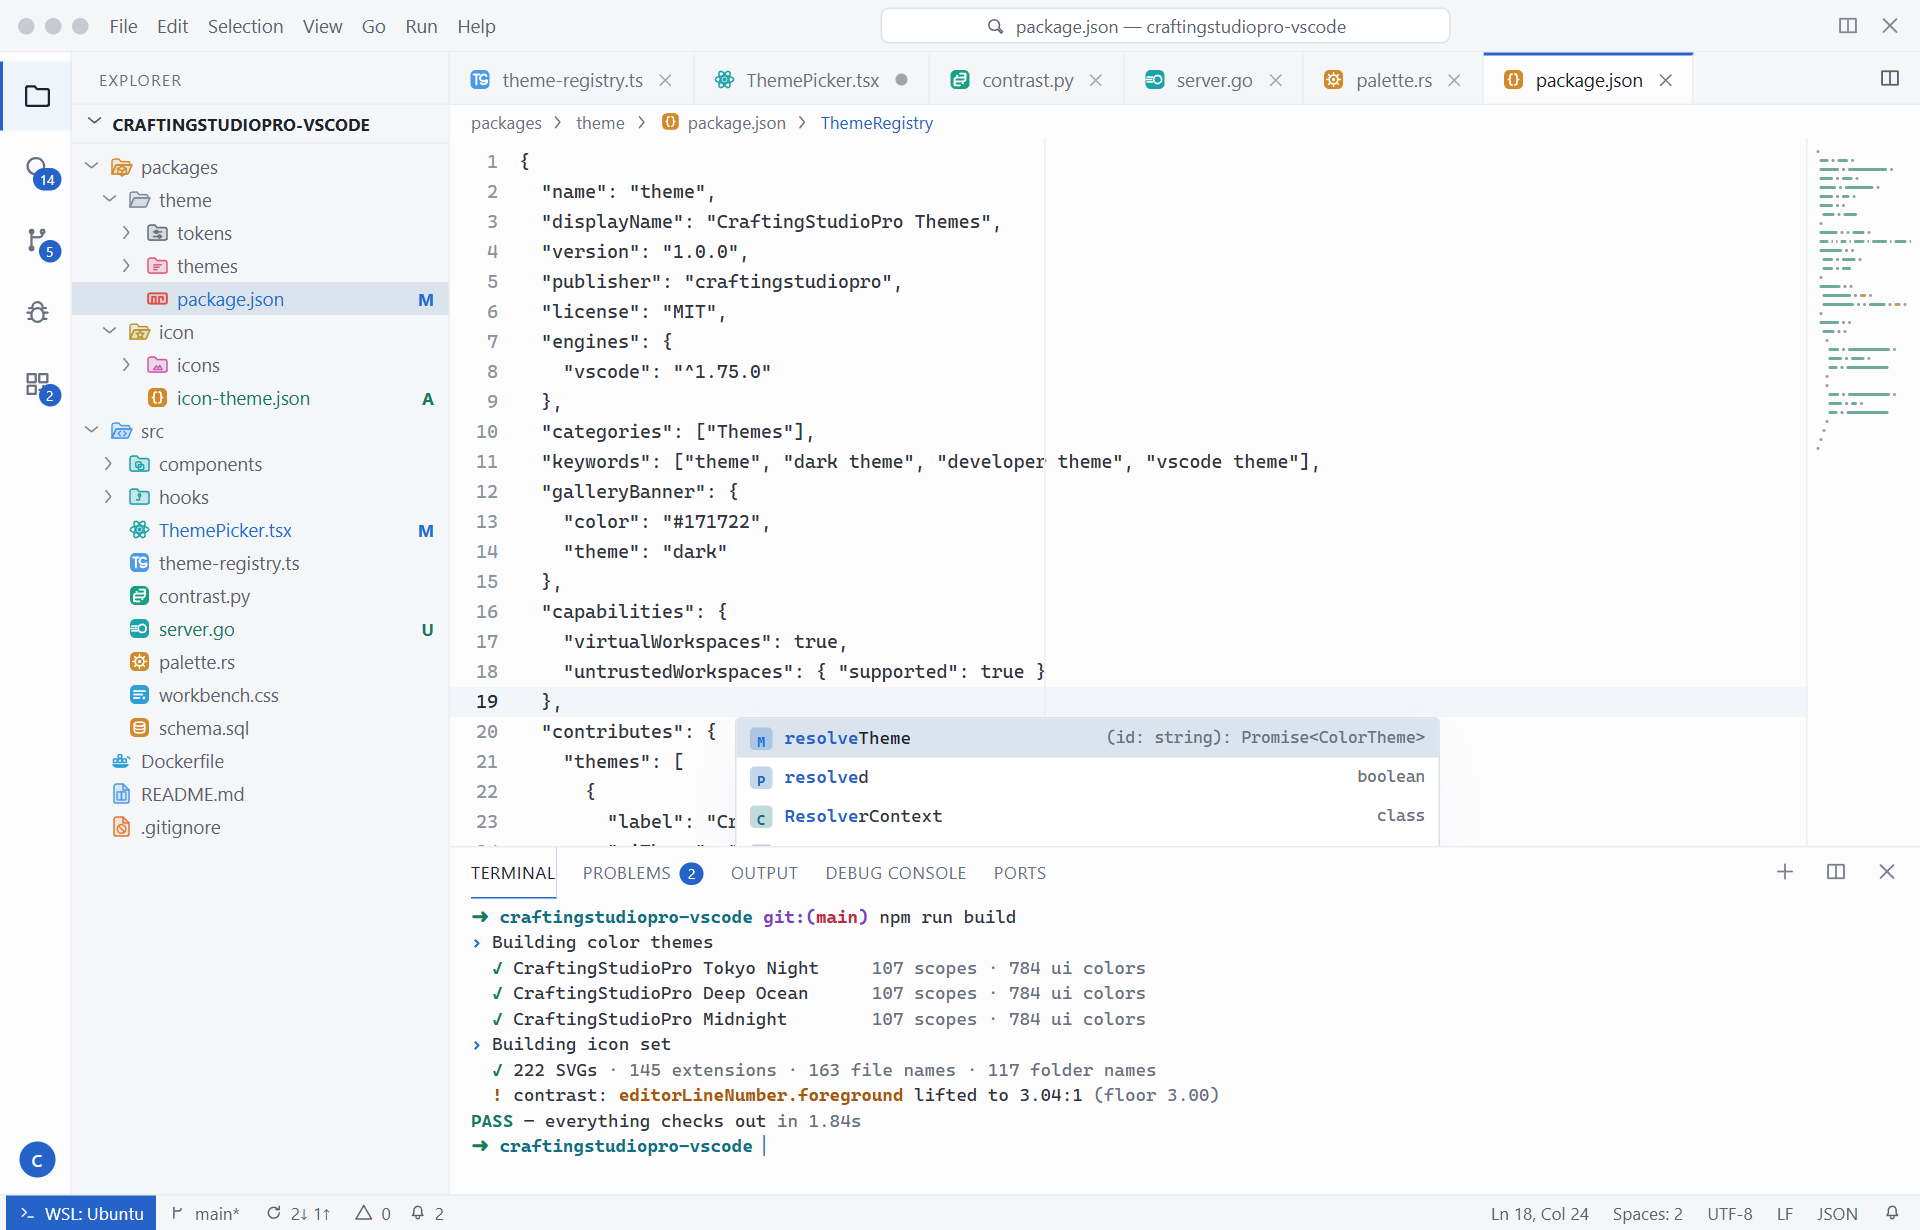Screen dimensions: 1920x1230
Task: Open the account avatar at bottom left
Action: coord(37,1160)
